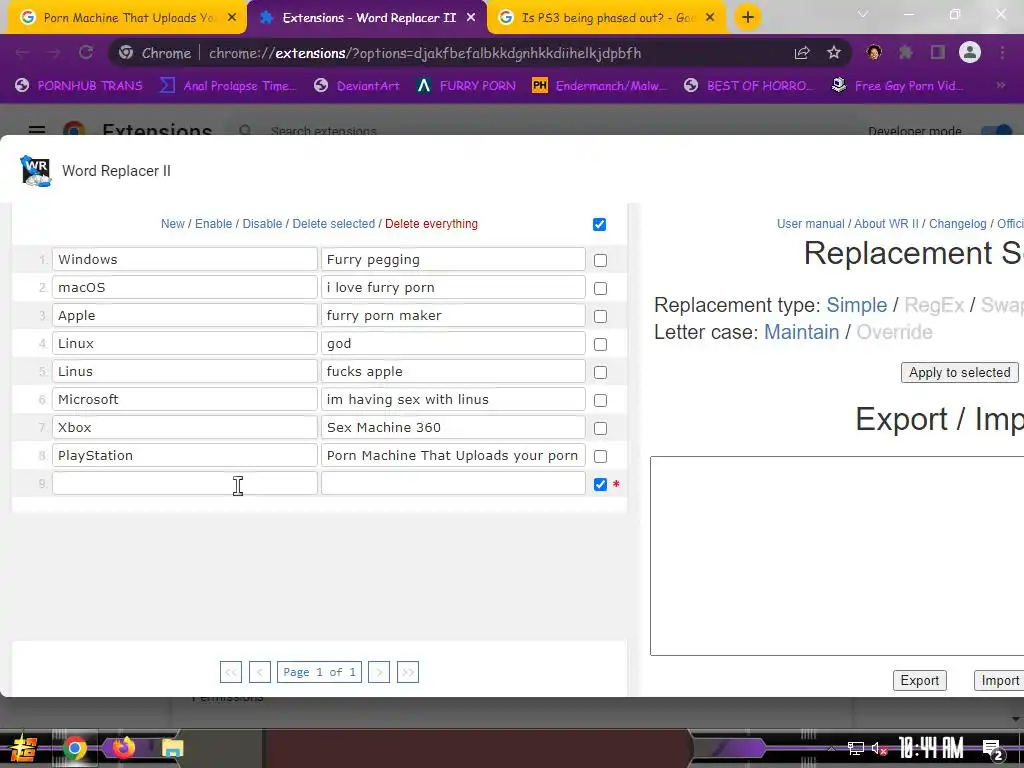1024x768 pixels.
Task: Switch to the first Google search tab
Action: click(x=128, y=18)
